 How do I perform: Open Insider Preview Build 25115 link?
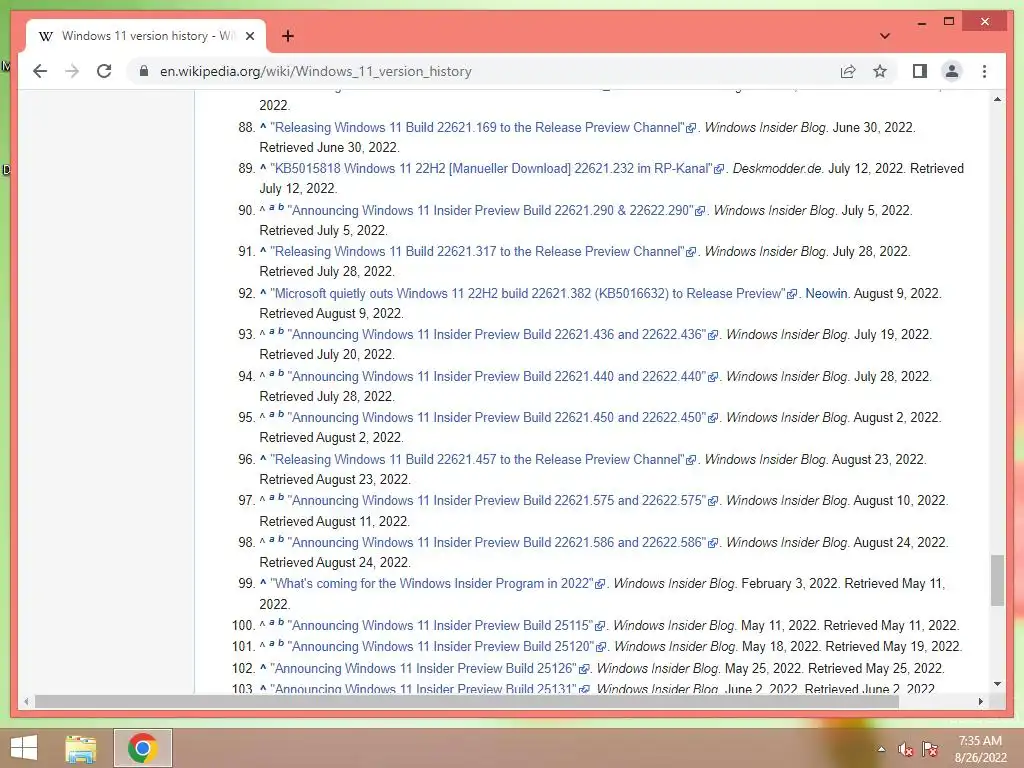point(440,625)
